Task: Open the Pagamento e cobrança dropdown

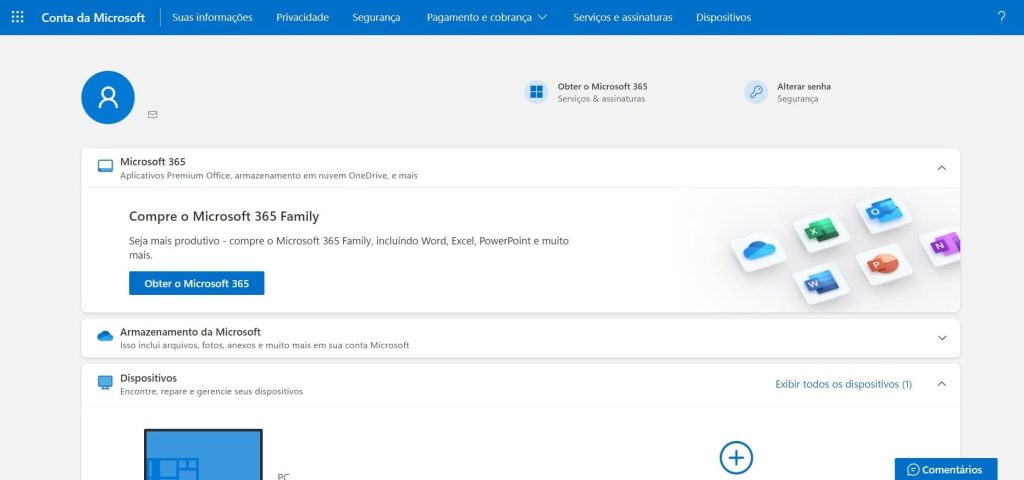Action: point(487,18)
